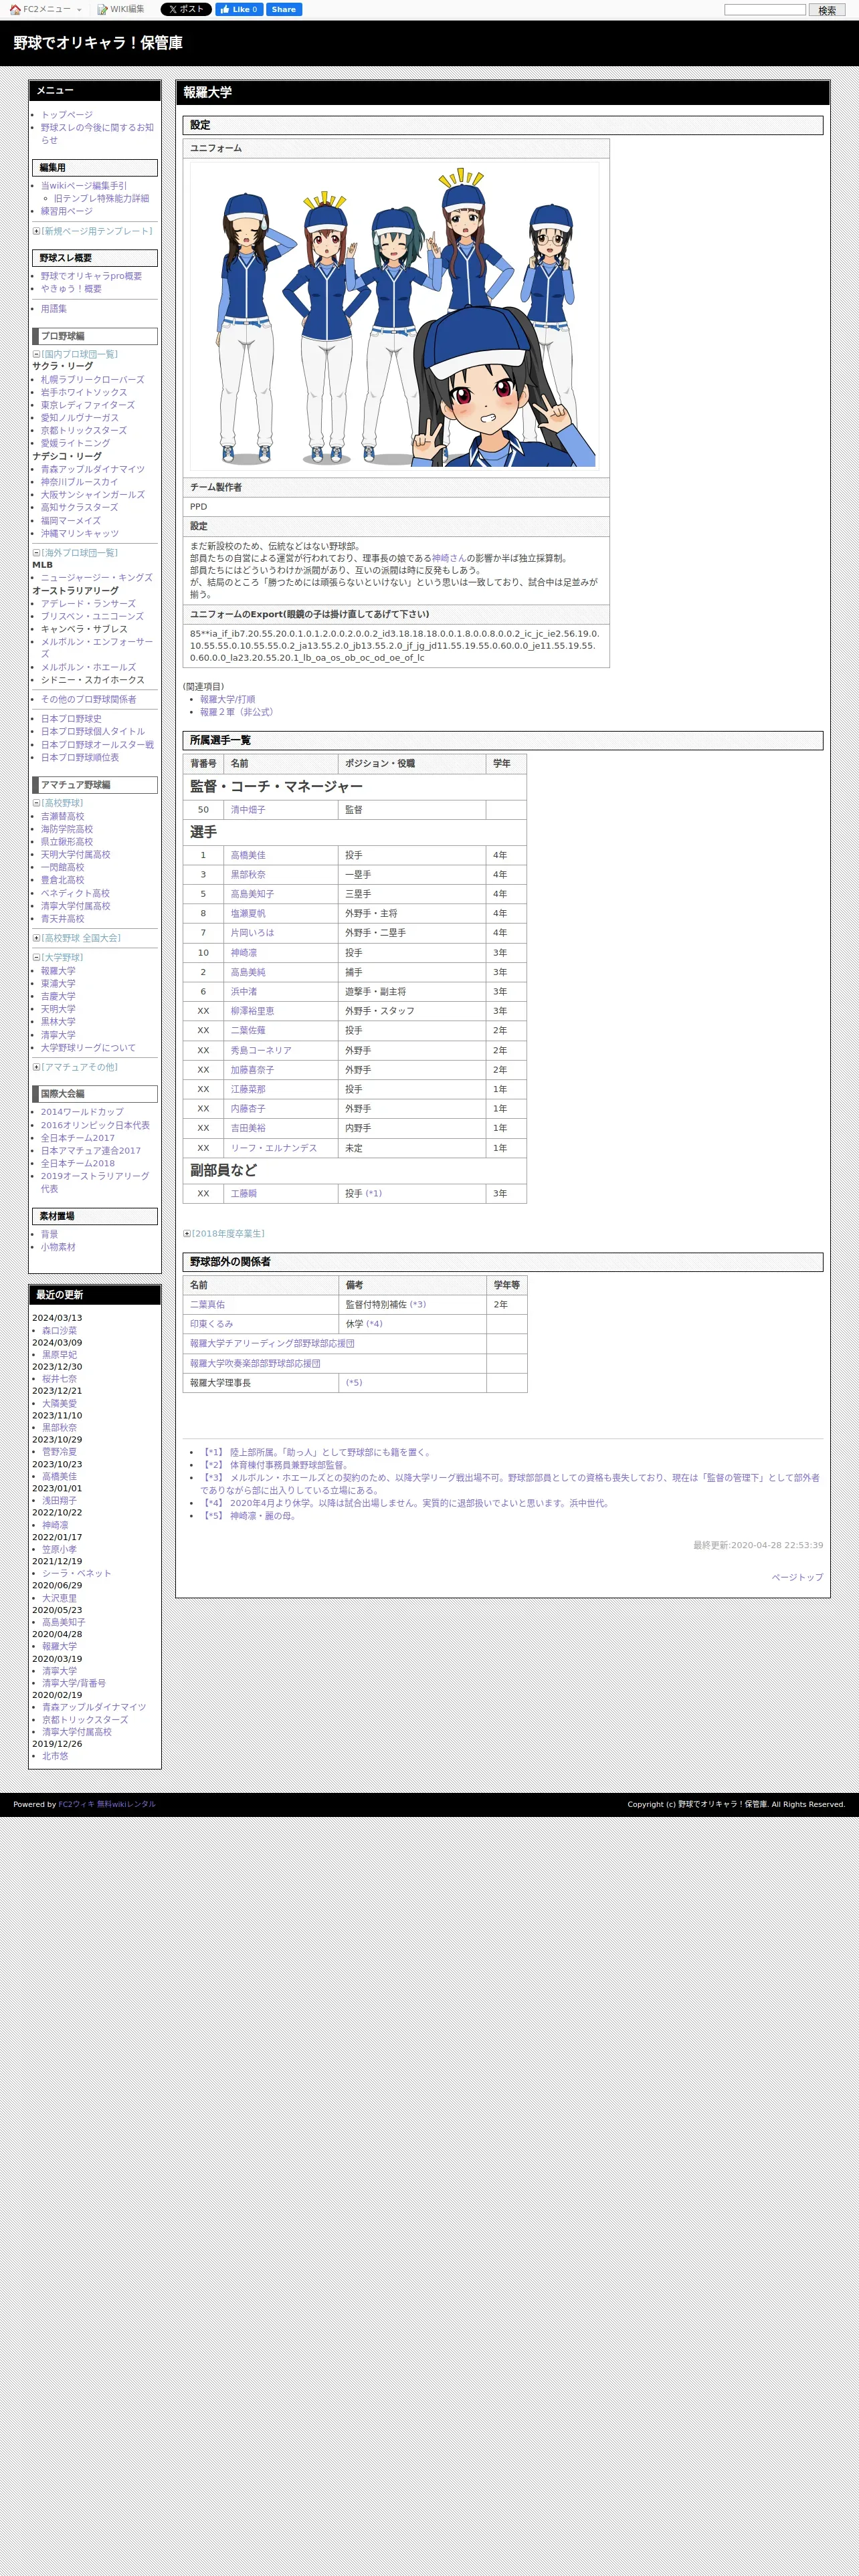Open 沖縄マリンキャッツ team page
859x2576 pixels.
pyautogui.click(x=80, y=533)
